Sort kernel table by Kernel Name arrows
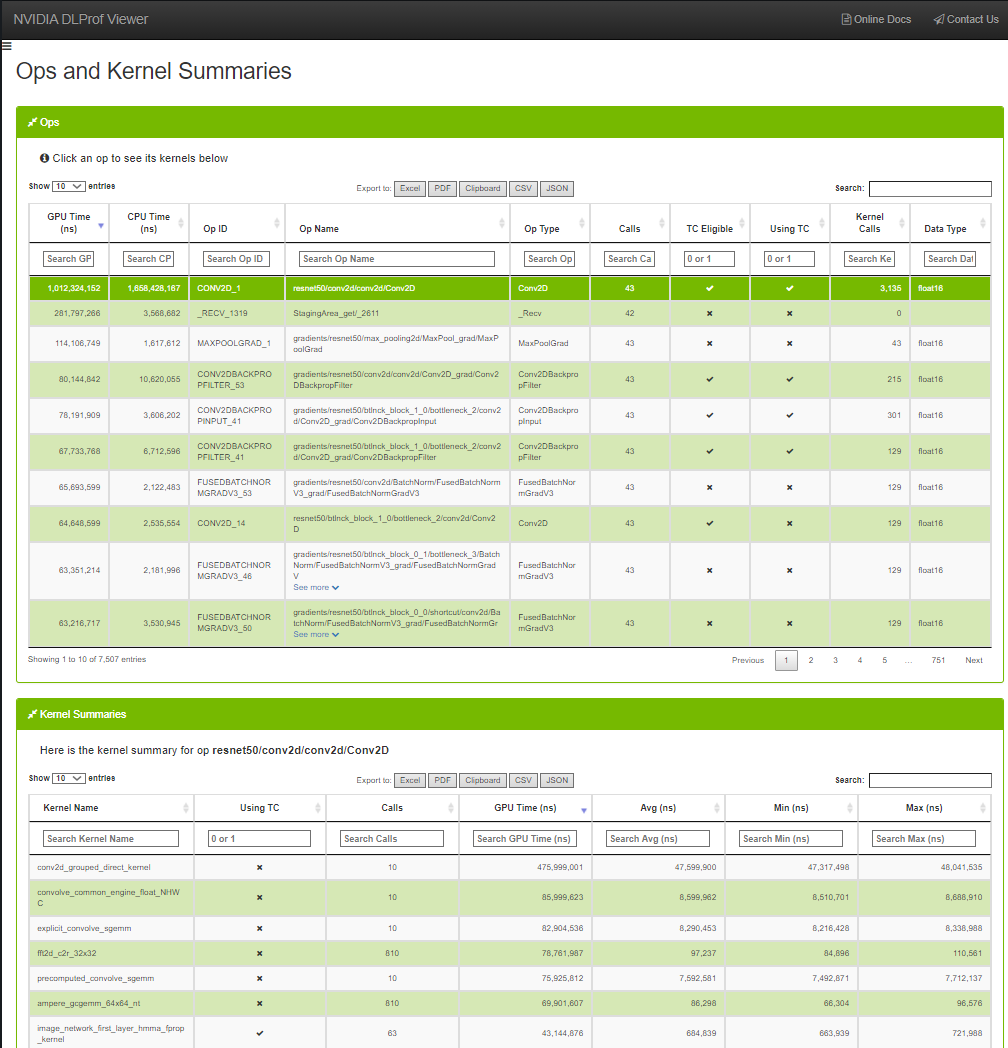 [x=185, y=808]
